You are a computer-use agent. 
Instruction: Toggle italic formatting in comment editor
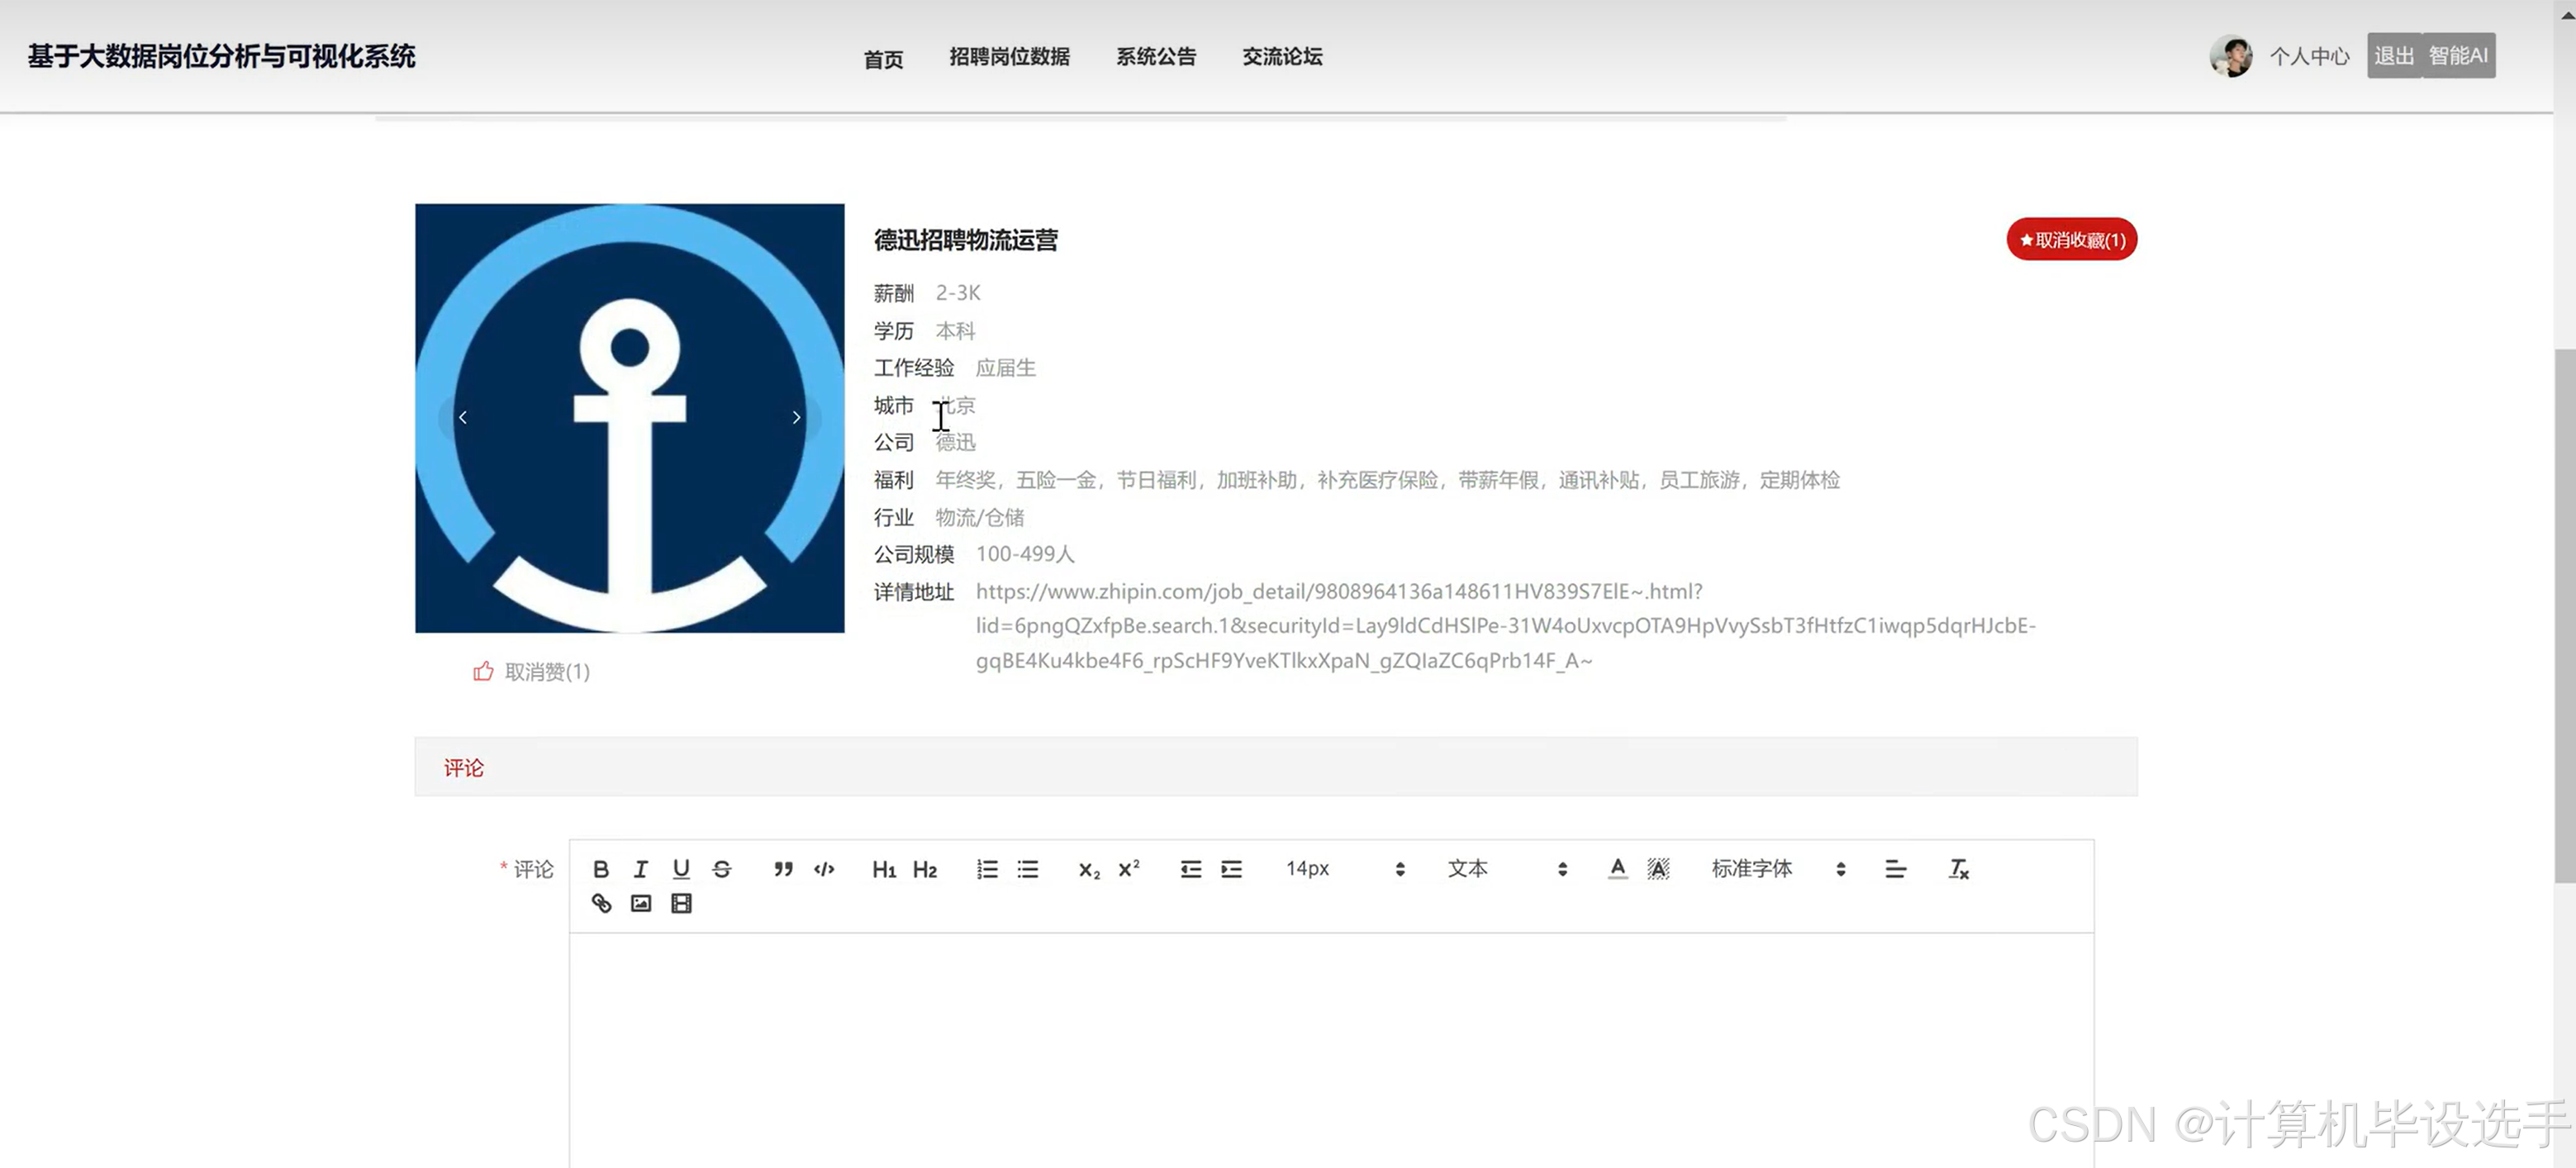[x=641, y=869]
